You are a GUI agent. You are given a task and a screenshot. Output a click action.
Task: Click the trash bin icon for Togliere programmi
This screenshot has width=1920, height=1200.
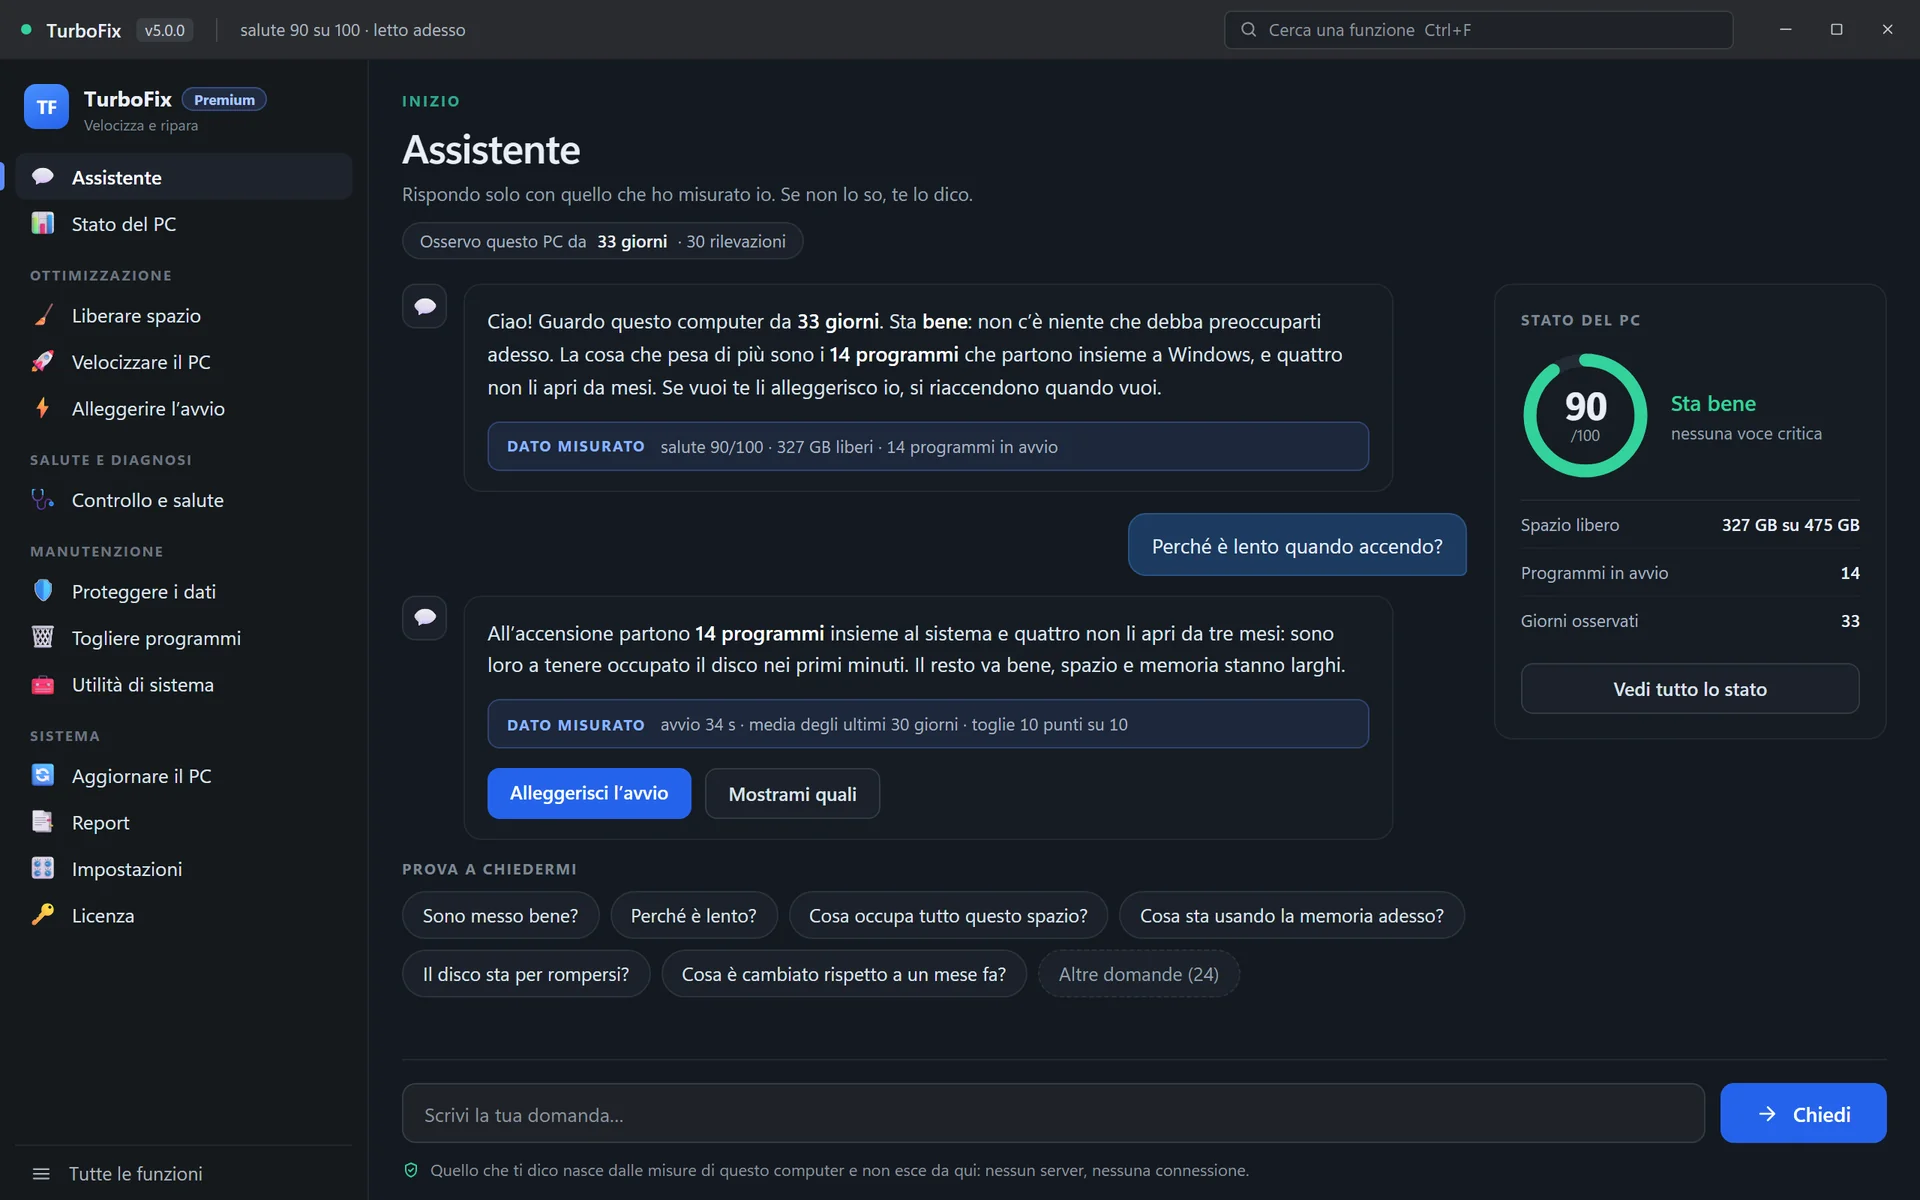tap(43, 638)
